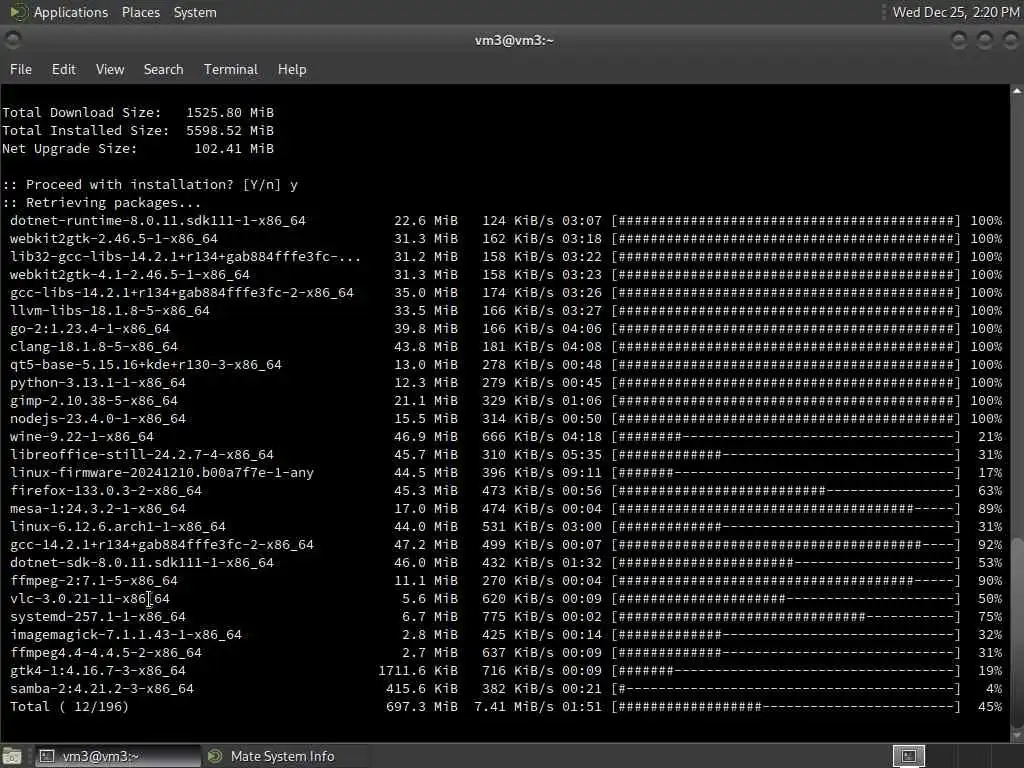Click the Retrieving packages line
The width and height of the screenshot is (1024, 768).
(102, 202)
